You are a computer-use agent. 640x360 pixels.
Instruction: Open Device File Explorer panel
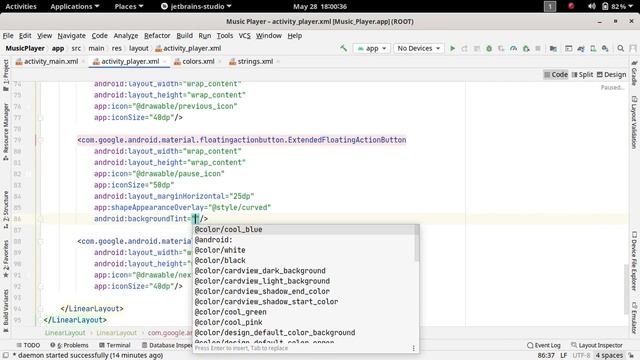point(634,261)
